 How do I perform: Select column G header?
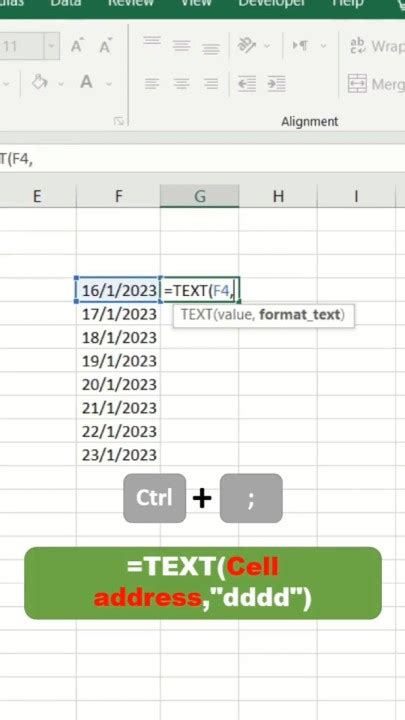coord(199,197)
